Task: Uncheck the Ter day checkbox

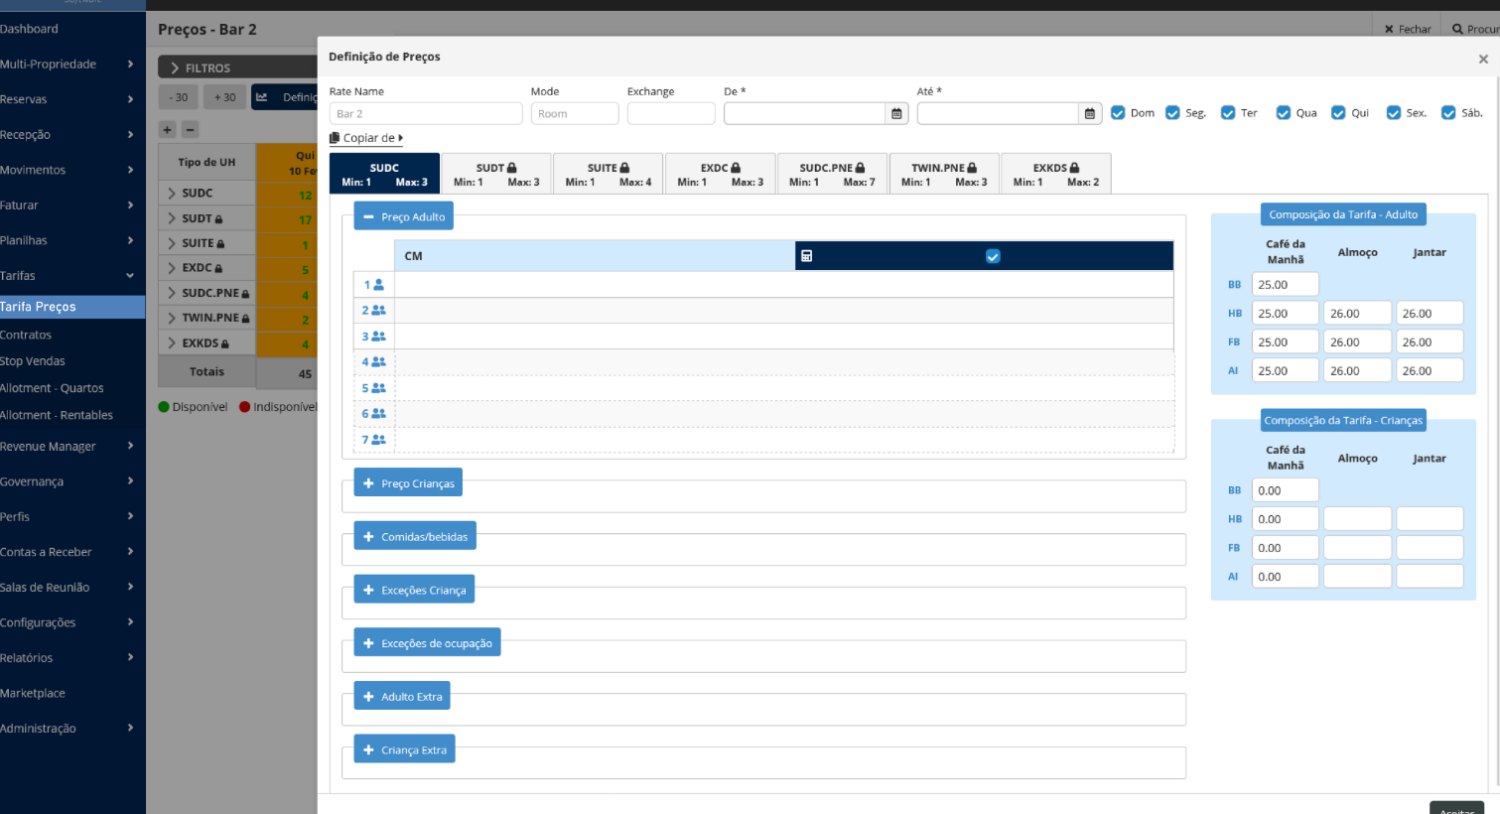Action: pyautogui.click(x=1228, y=113)
